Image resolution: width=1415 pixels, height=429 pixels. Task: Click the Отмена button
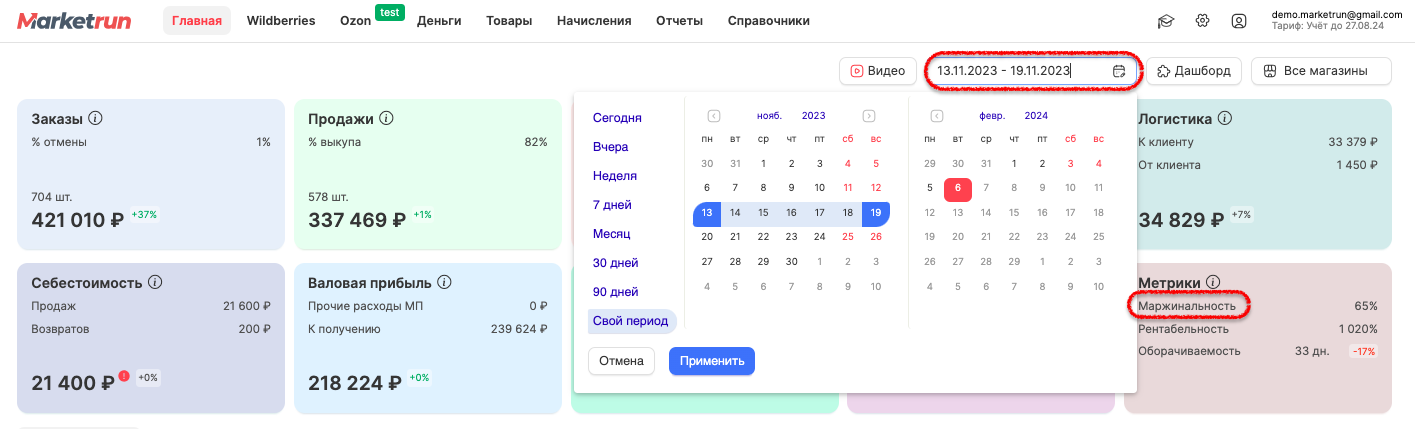tap(621, 361)
